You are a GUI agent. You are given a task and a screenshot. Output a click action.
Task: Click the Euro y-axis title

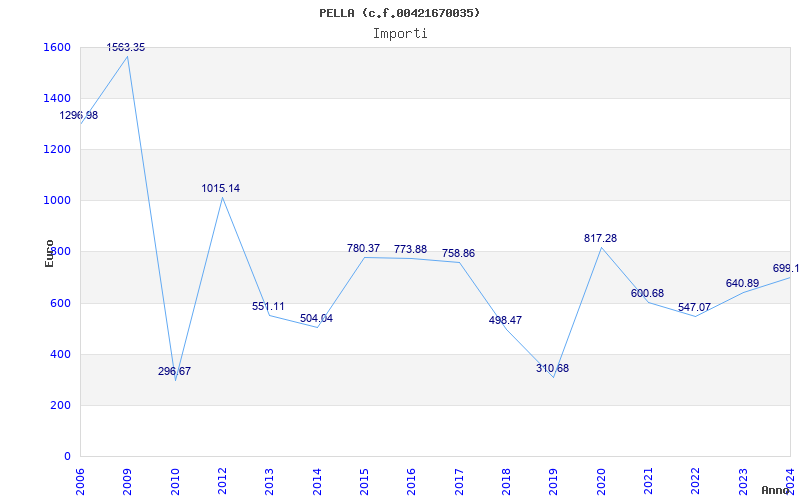49,253
